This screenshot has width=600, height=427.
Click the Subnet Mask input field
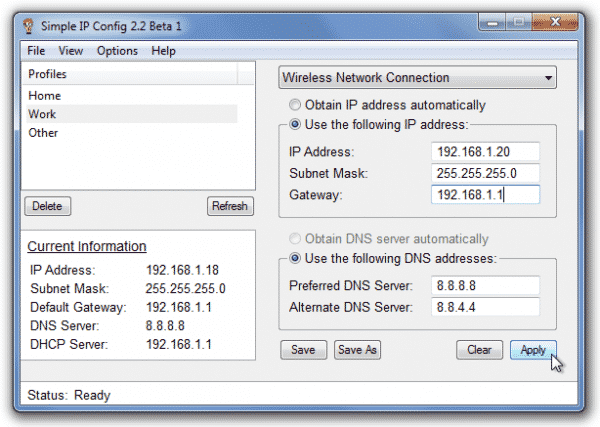(486, 172)
